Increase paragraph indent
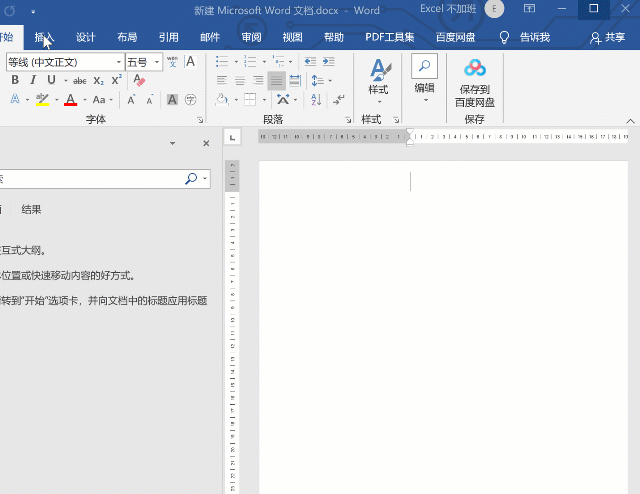 pyautogui.click(x=329, y=62)
